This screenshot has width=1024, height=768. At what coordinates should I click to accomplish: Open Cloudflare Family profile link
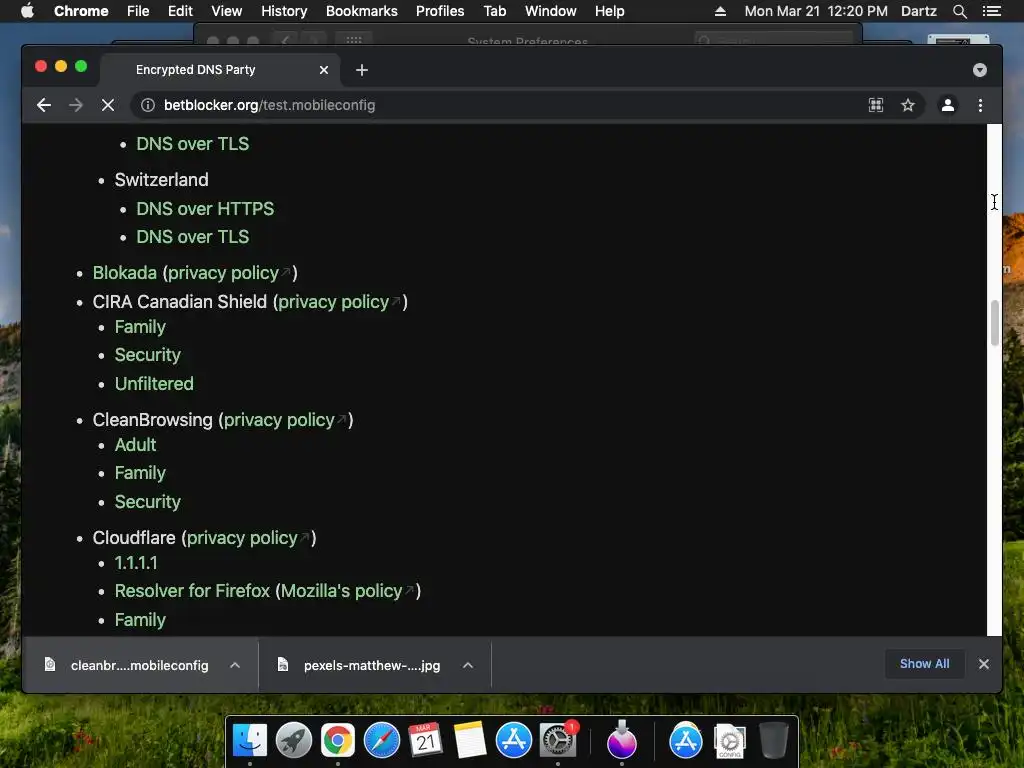[x=140, y=620]
